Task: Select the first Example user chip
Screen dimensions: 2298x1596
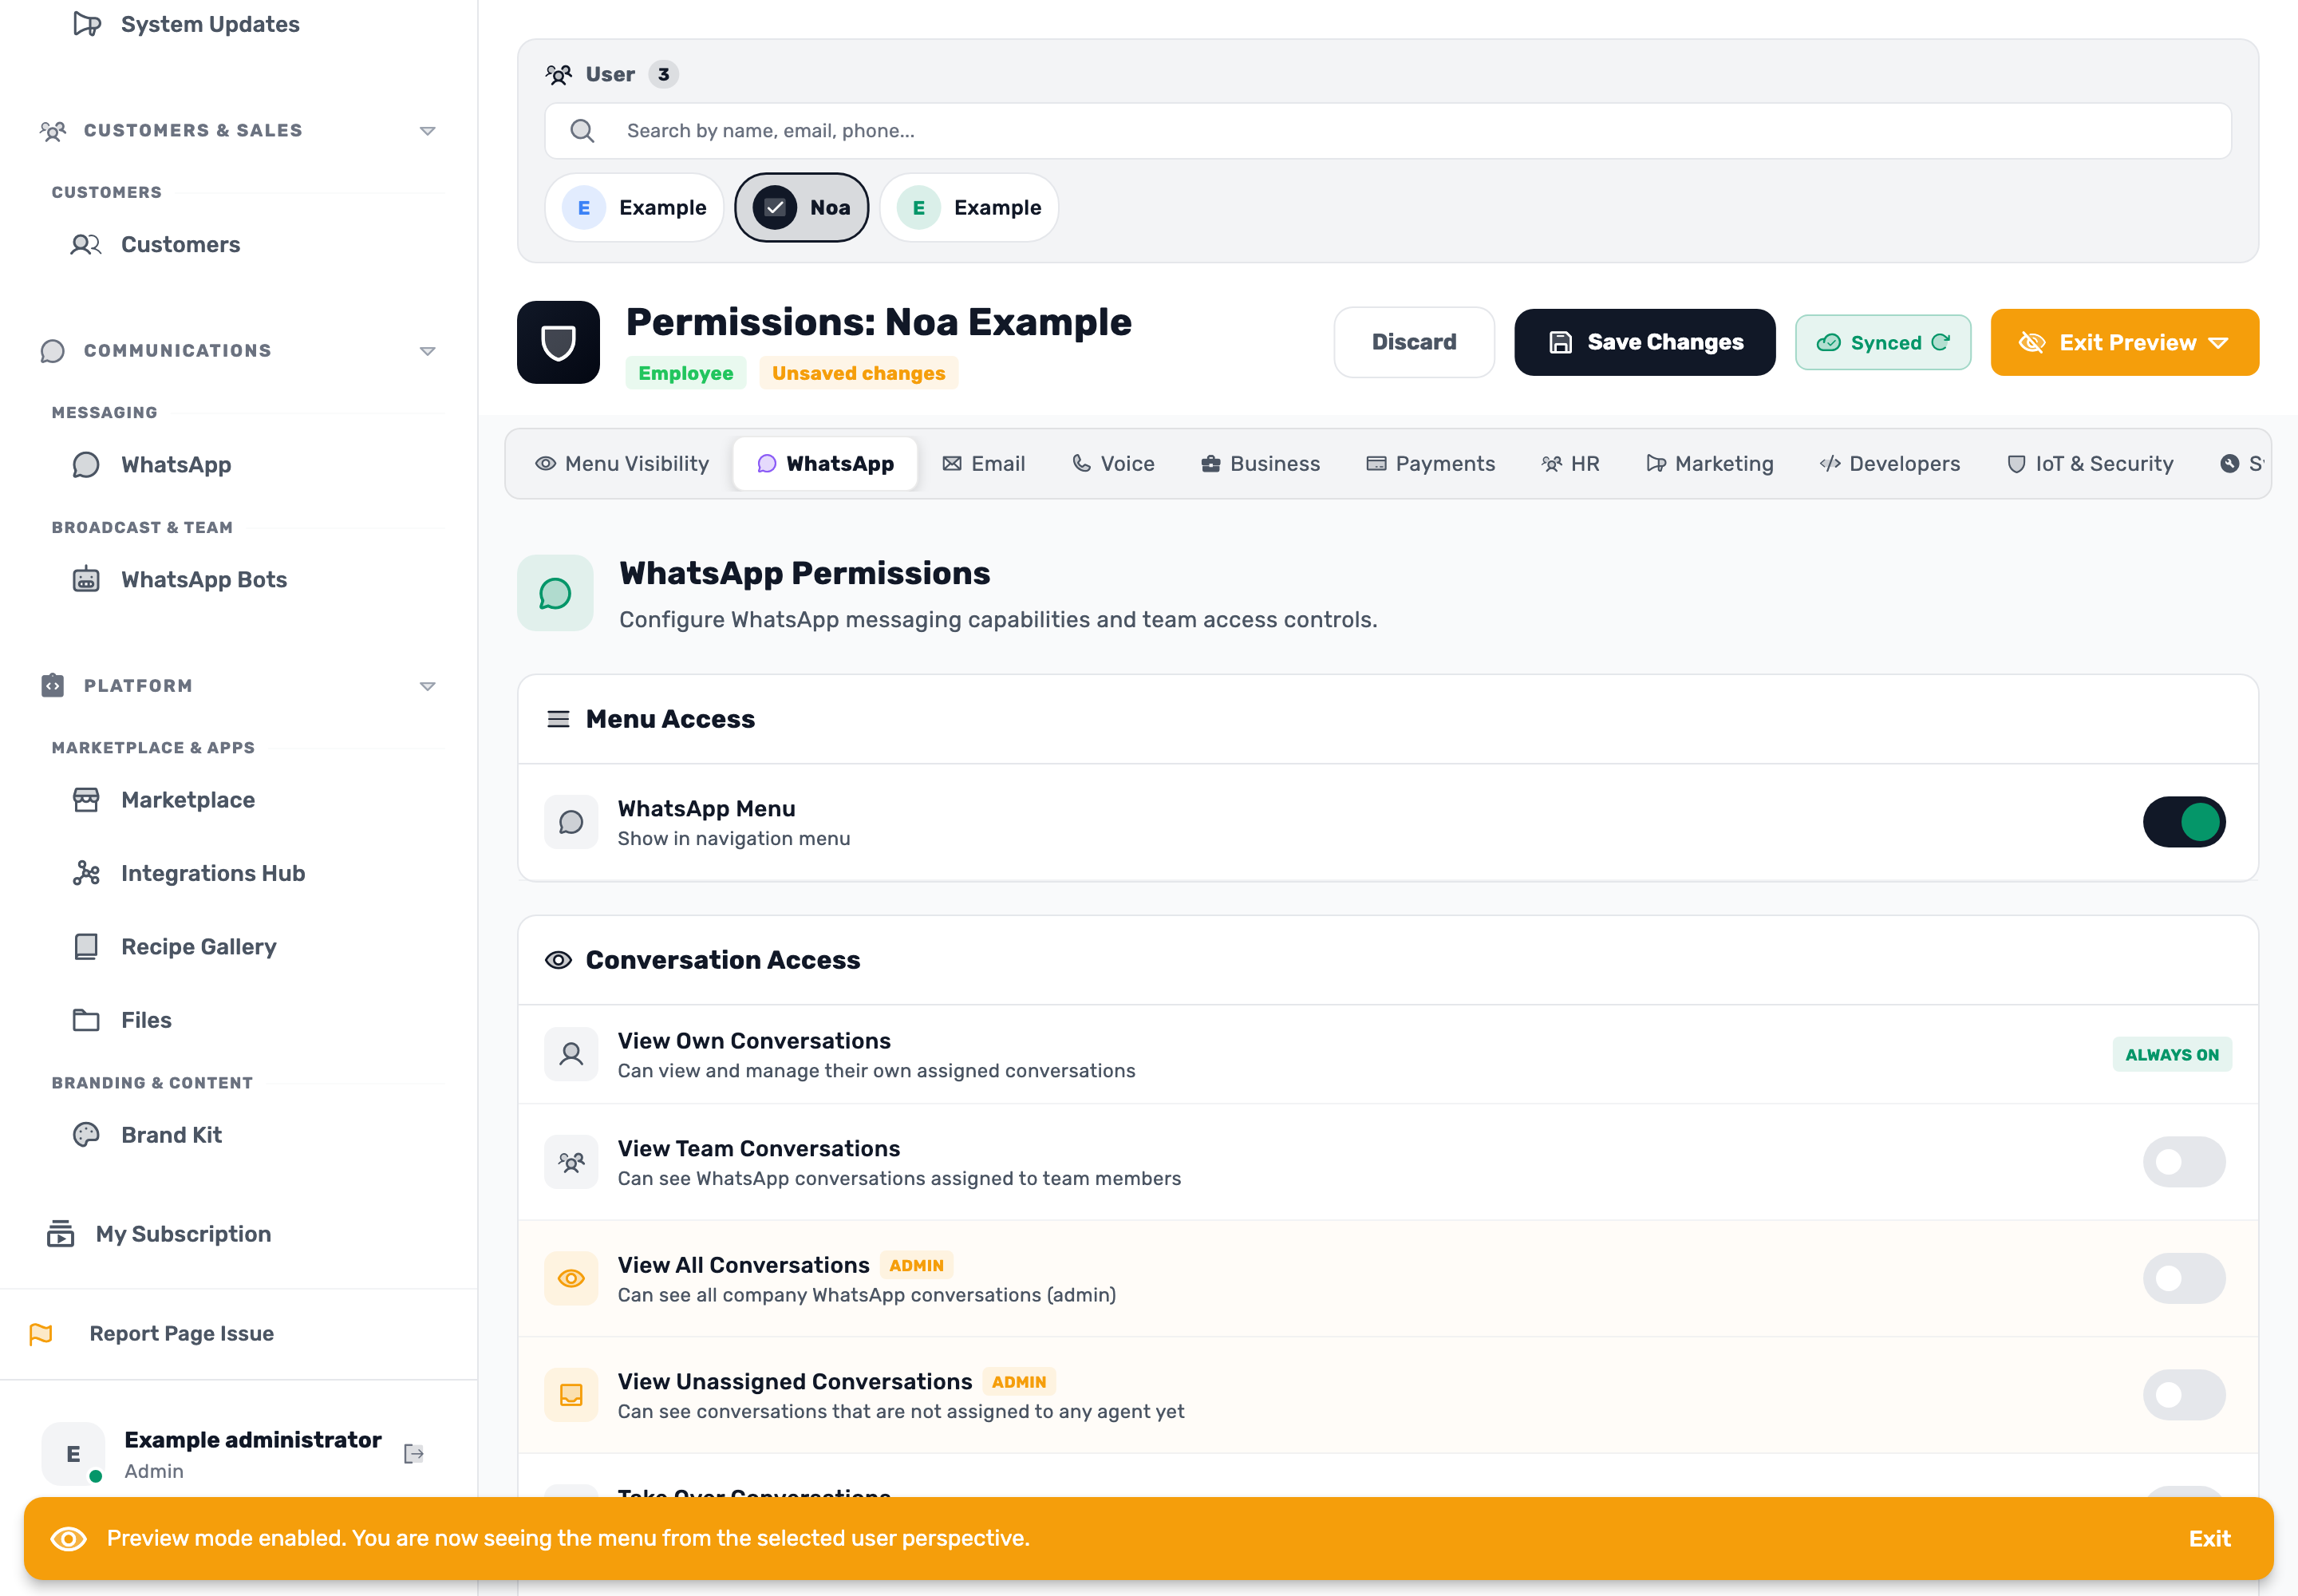Action: coord(634,208)
